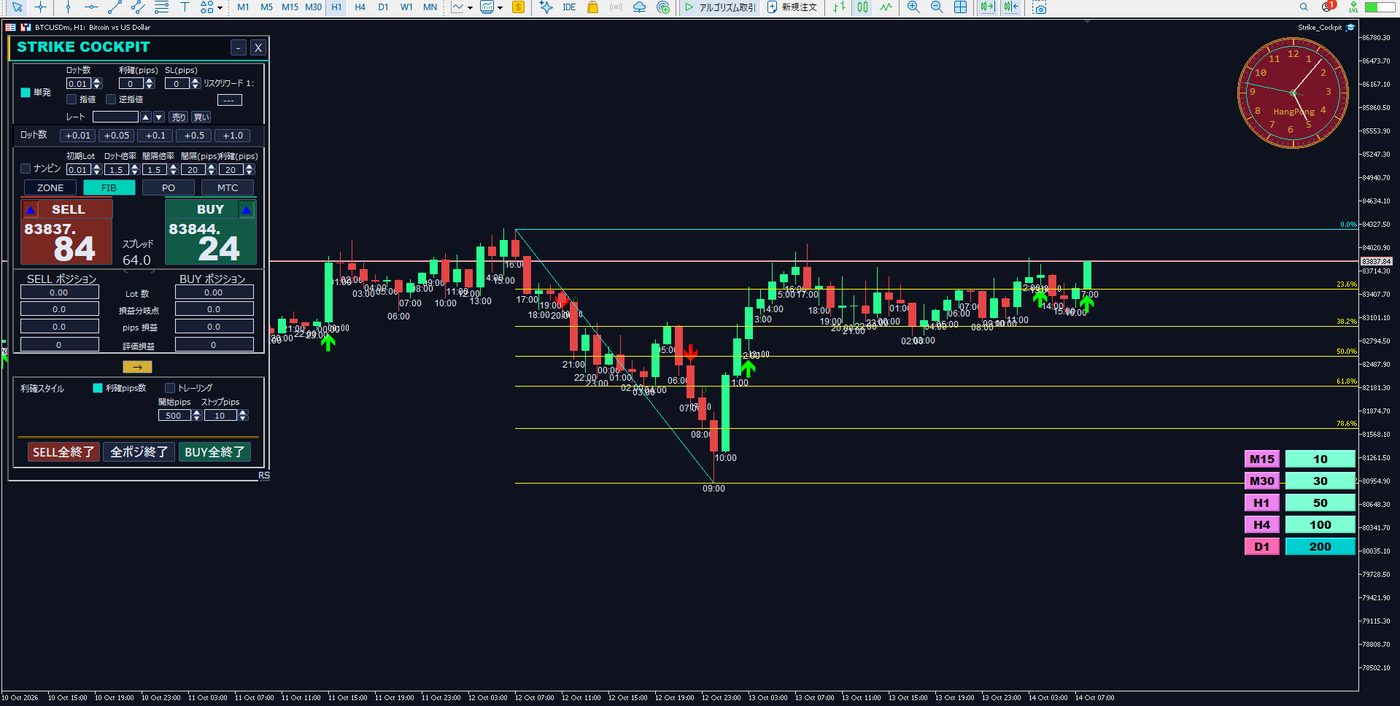Click the 開始pips 500 spinner arrows
The image size is (1400, 706).
[196, 415]
